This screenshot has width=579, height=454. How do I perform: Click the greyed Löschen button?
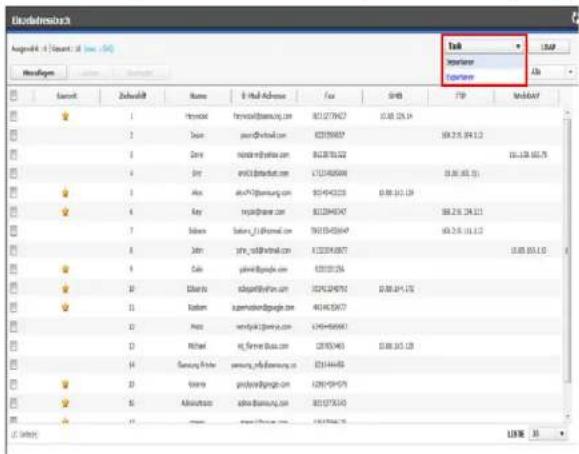point(90,73)
